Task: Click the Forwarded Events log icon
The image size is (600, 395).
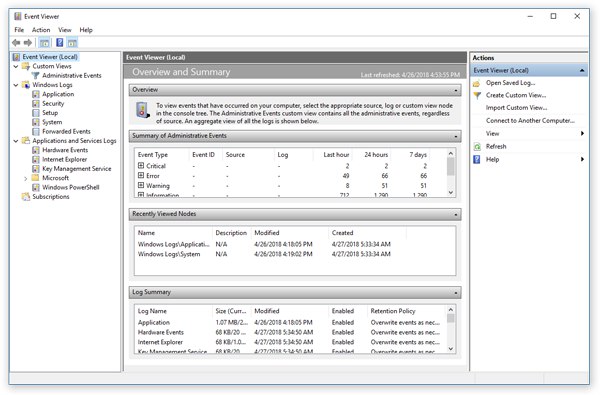Action: (x=36, y=131)
